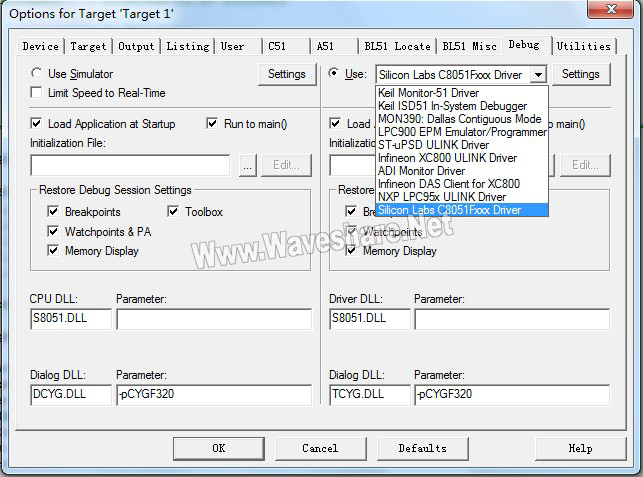The image size is (643, 477).
Task: Toggle simulator Memory Display checkbox
Action: (53, 250)
